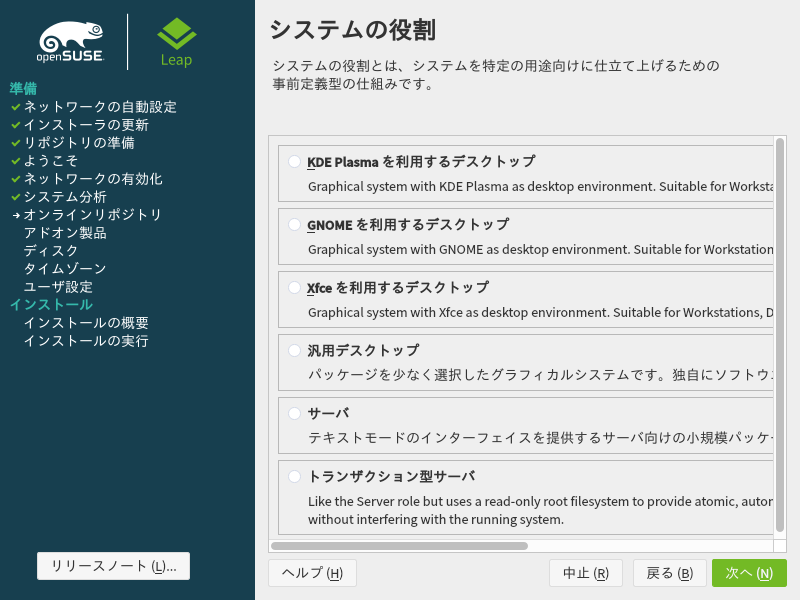Click the 'Like the Server role' description
This screenshot has height=600, width=800.
click(540, 510)
